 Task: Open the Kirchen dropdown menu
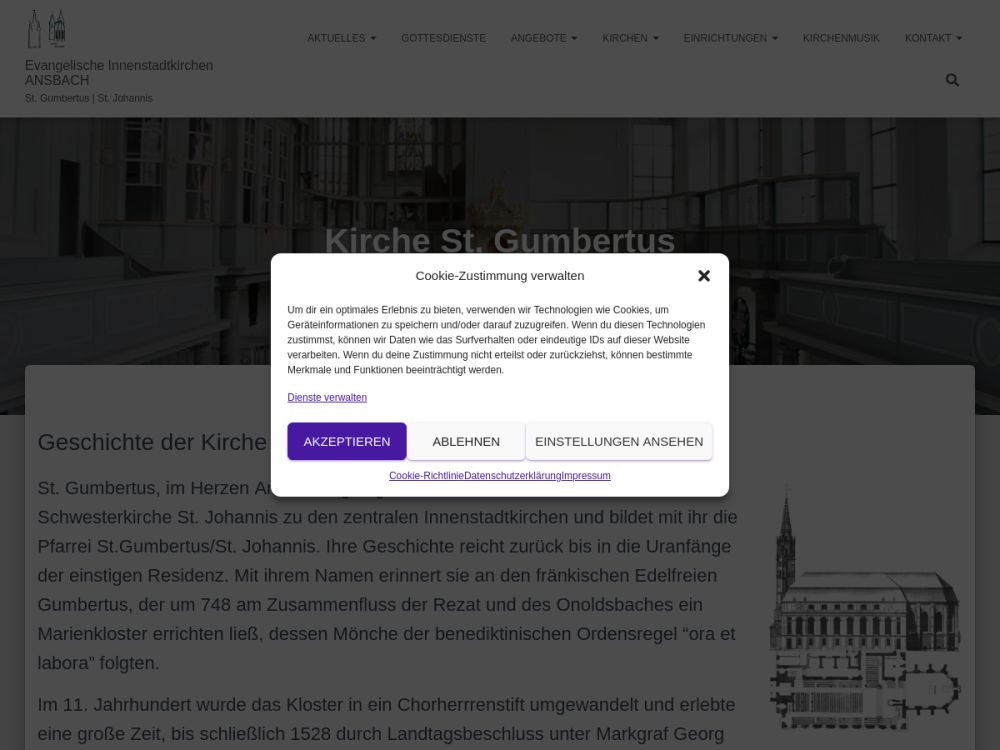coord(630,38)
